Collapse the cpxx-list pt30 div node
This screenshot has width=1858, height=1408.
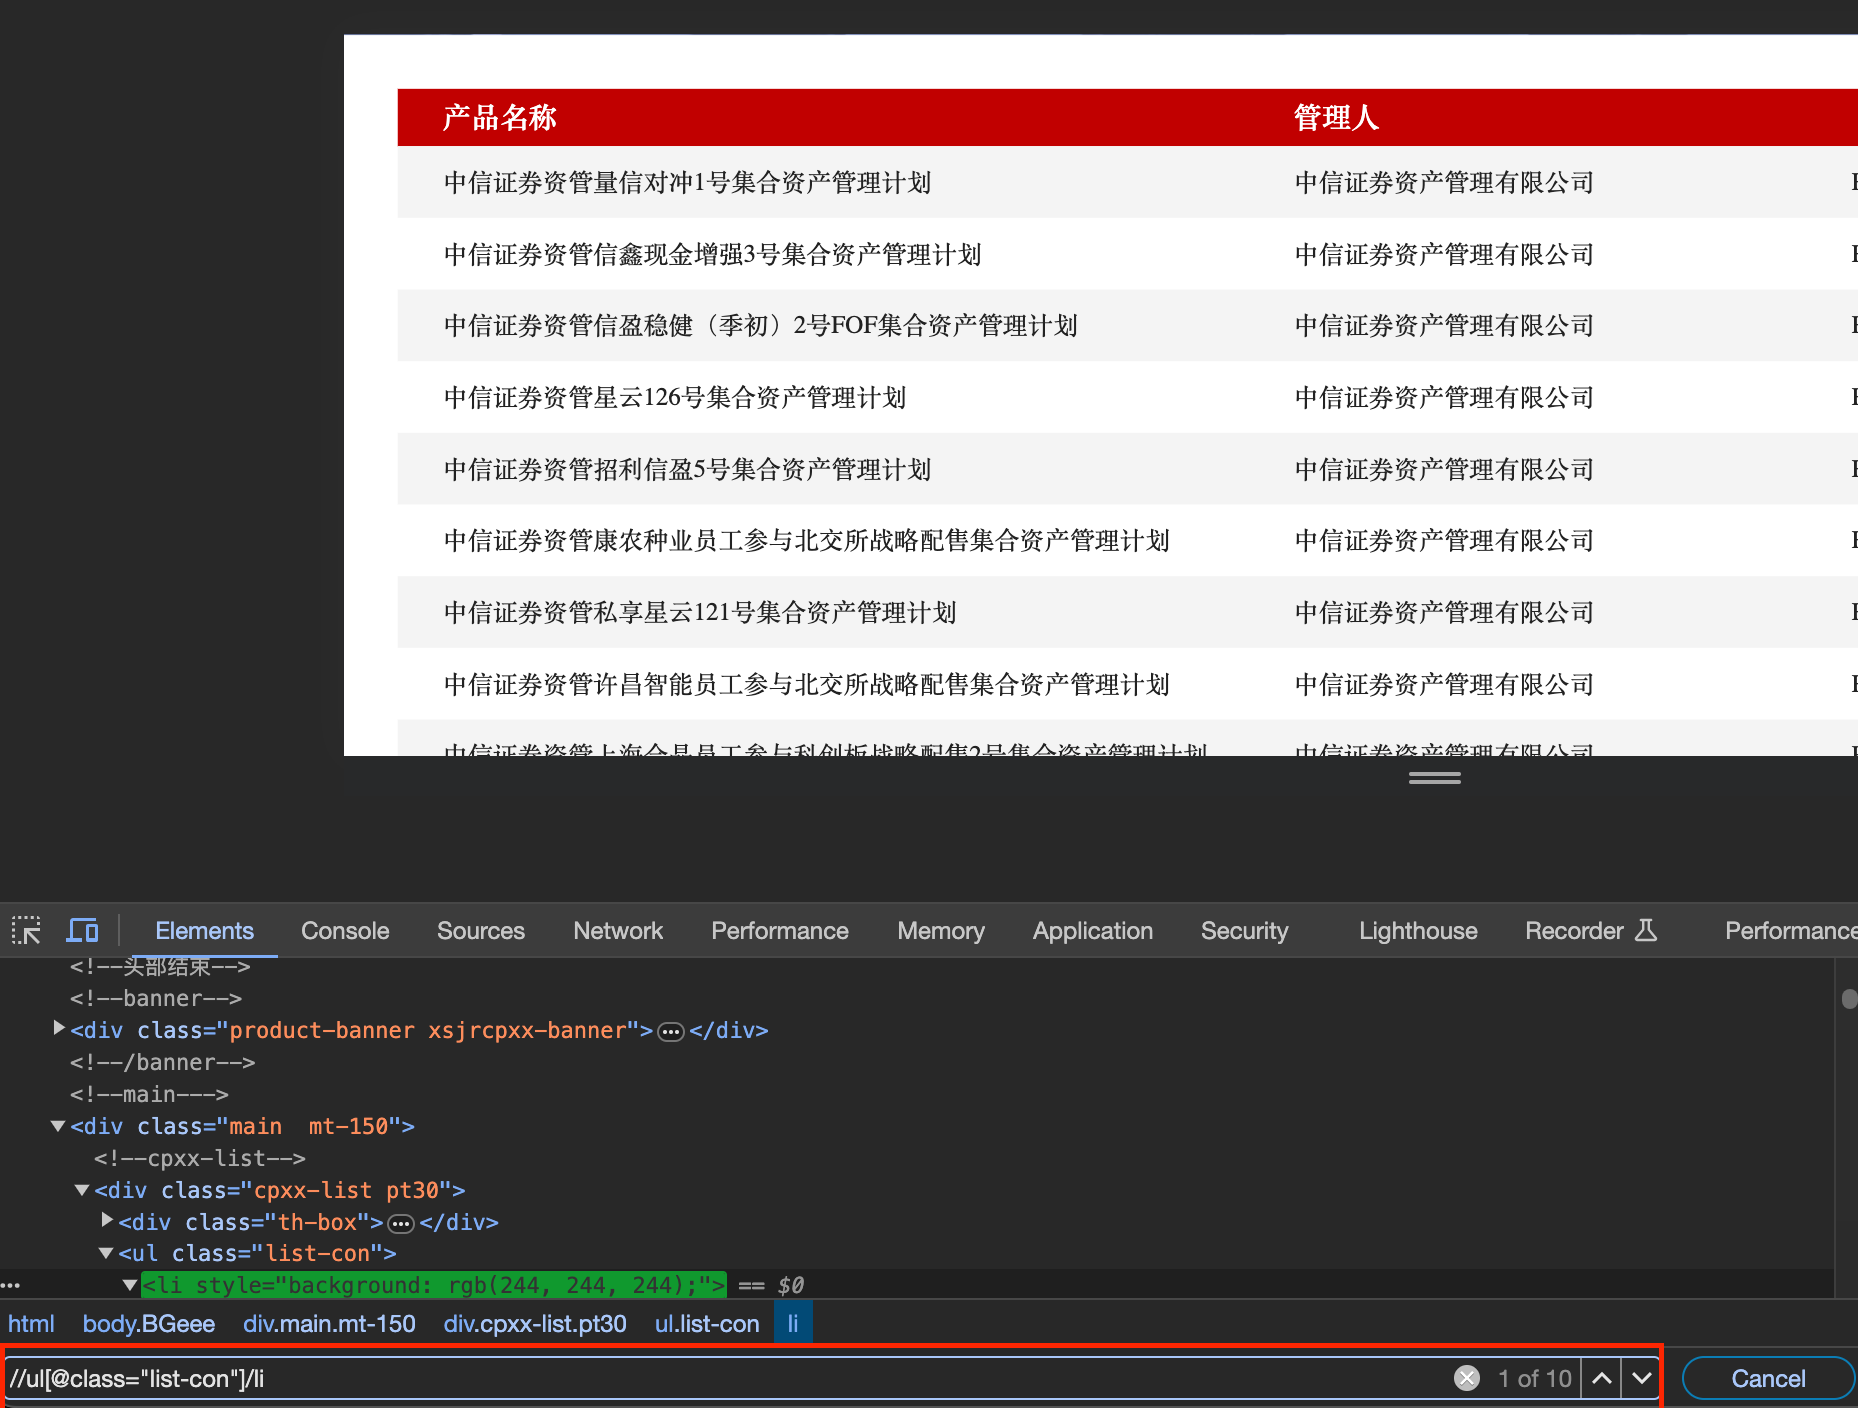coord(83,1190)
